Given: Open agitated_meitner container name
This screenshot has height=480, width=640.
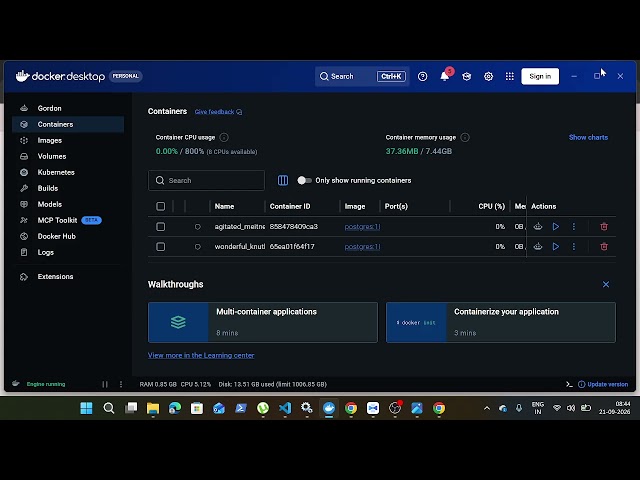Looking at the screenshot, I should 240,227.
